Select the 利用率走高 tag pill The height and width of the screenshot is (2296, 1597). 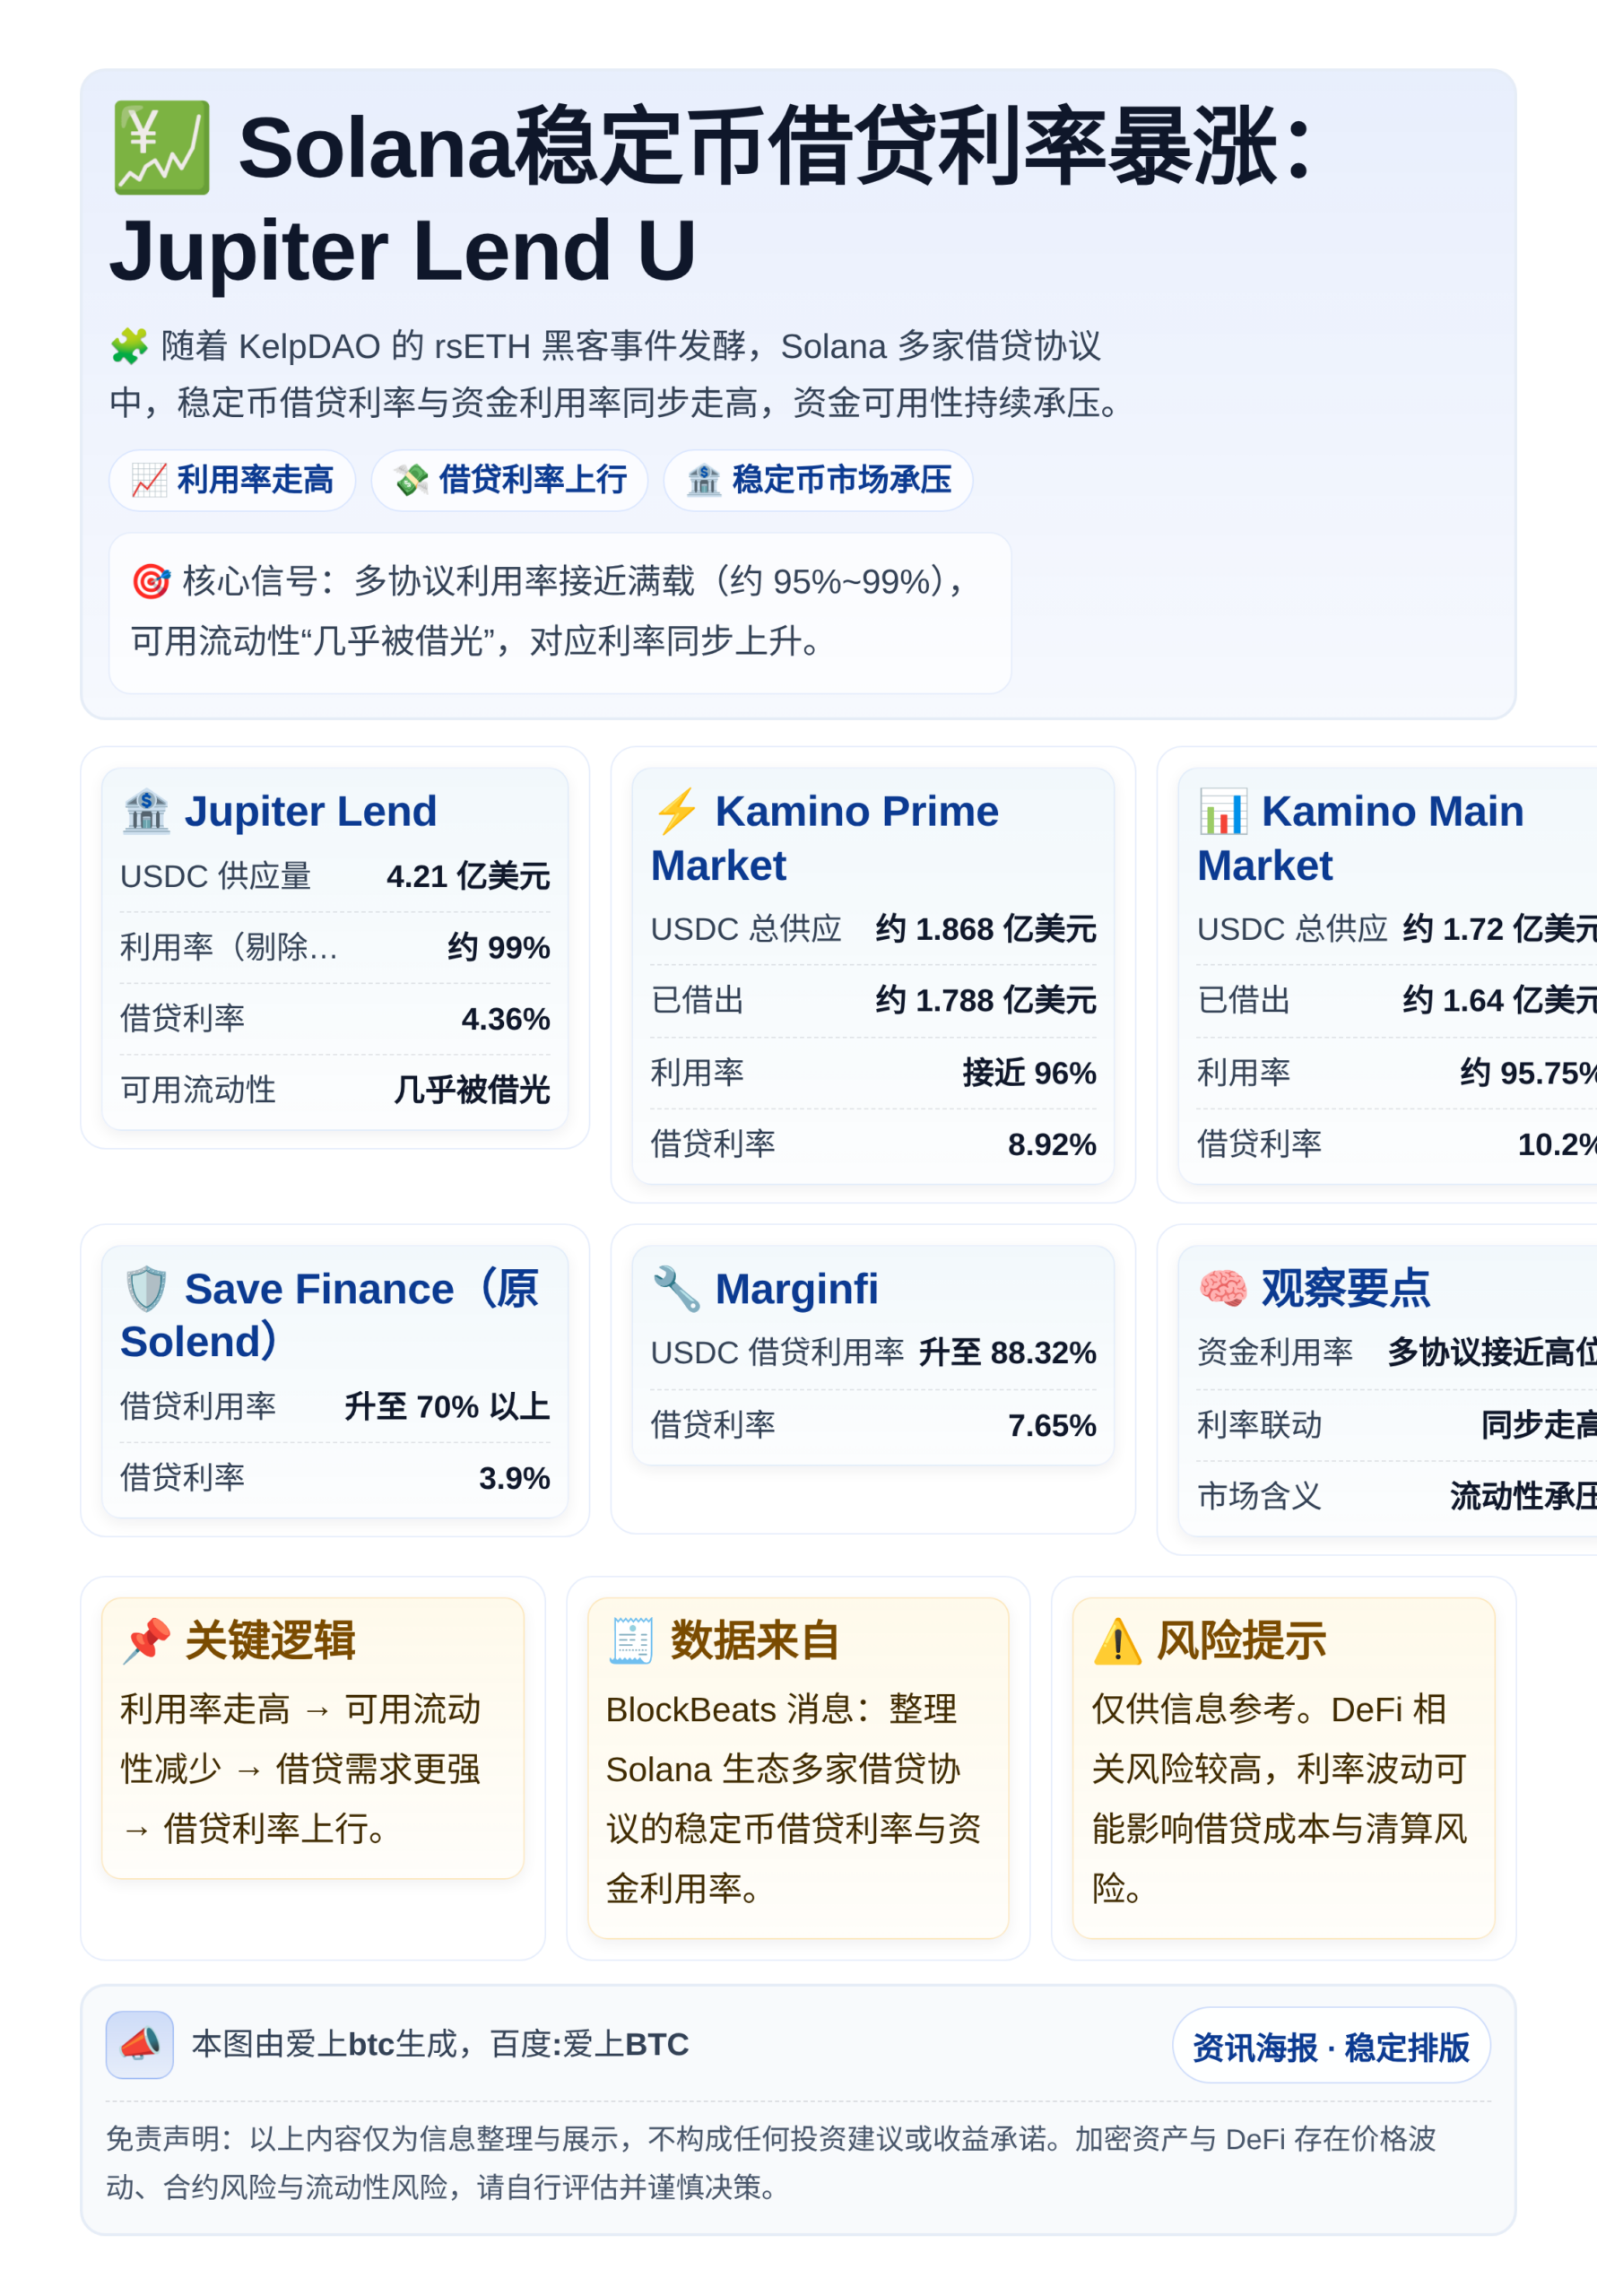(x=232, y=480)
